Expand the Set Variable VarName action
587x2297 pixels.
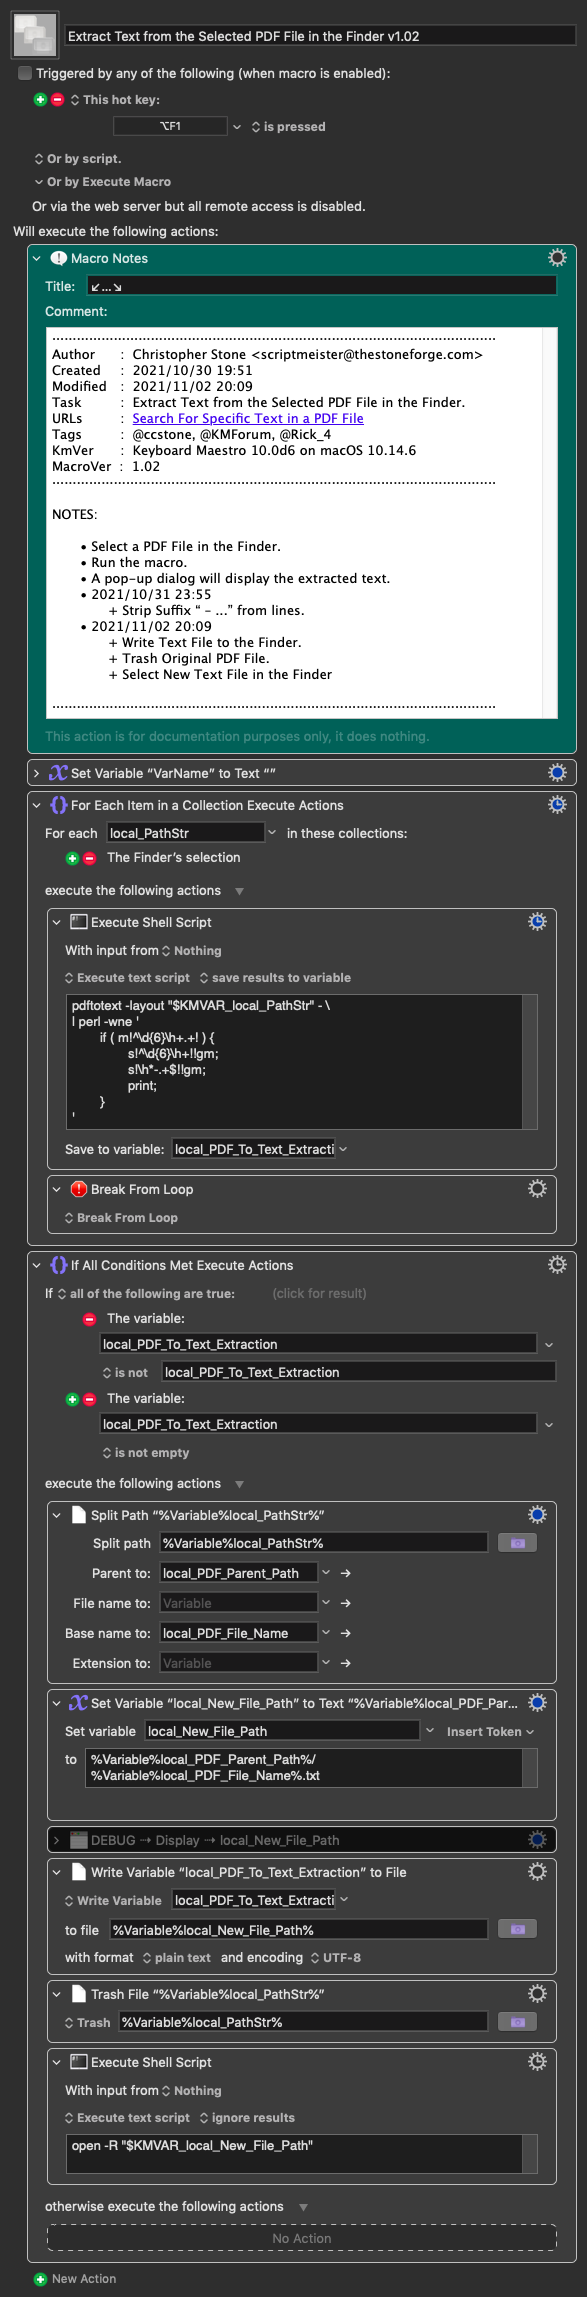click(37, 773)
